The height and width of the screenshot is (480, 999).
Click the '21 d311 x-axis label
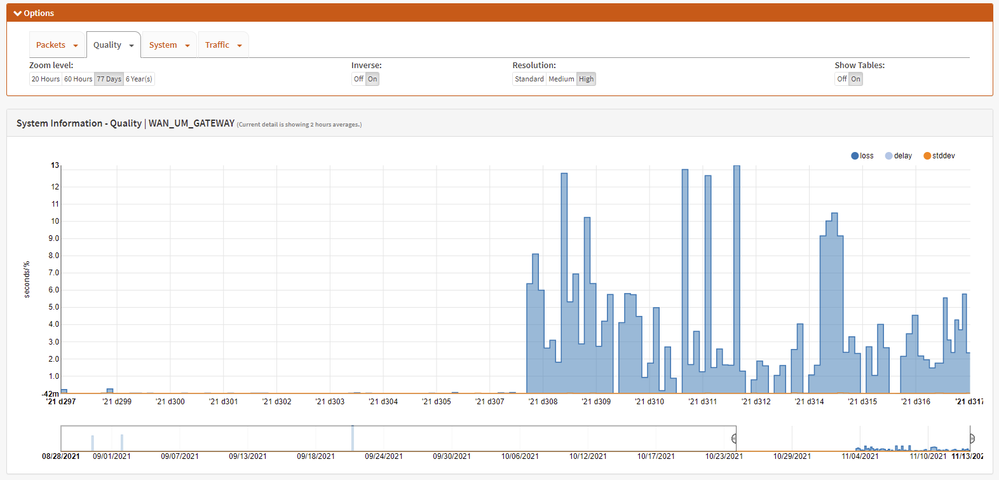pyautogui.click(x=701, y=402)
